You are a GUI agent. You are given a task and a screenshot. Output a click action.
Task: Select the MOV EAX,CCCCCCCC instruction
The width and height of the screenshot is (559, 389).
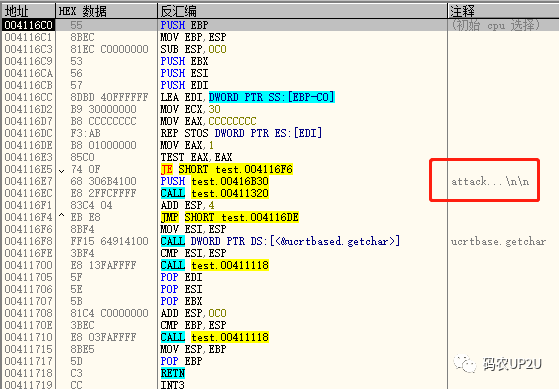[x=208, y=121]
